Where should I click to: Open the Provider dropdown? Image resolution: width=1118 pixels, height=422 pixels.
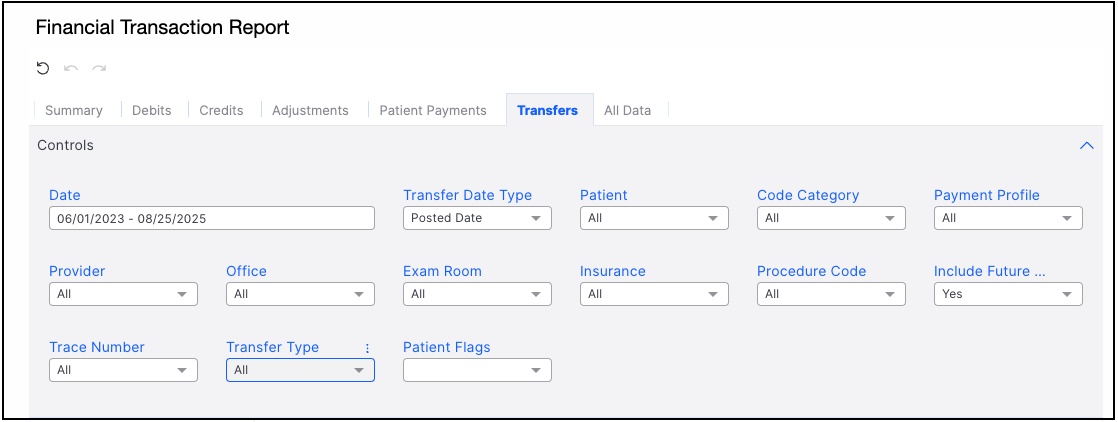(123, 294)
